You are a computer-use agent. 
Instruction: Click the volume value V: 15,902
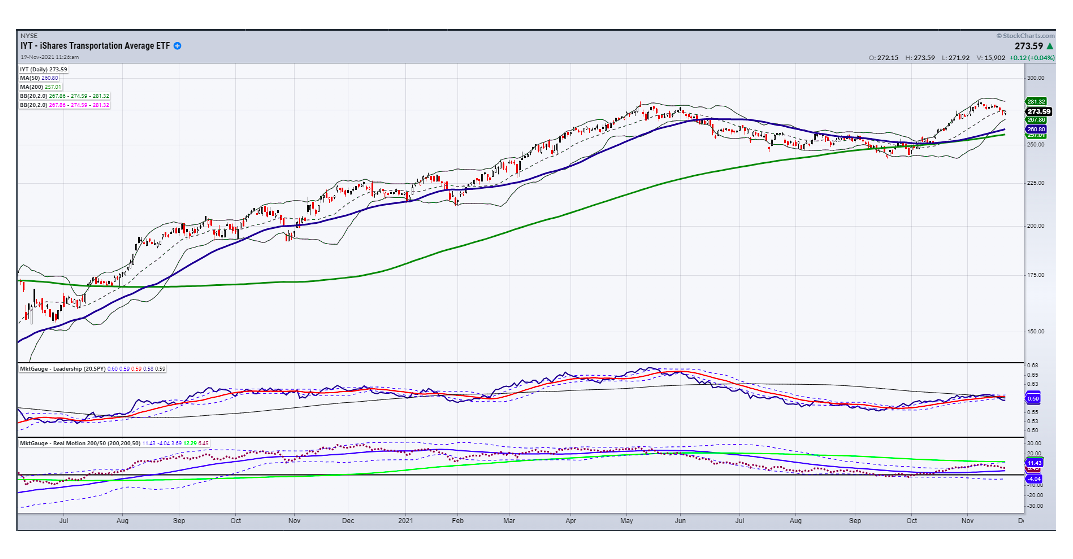pos(991,57)
